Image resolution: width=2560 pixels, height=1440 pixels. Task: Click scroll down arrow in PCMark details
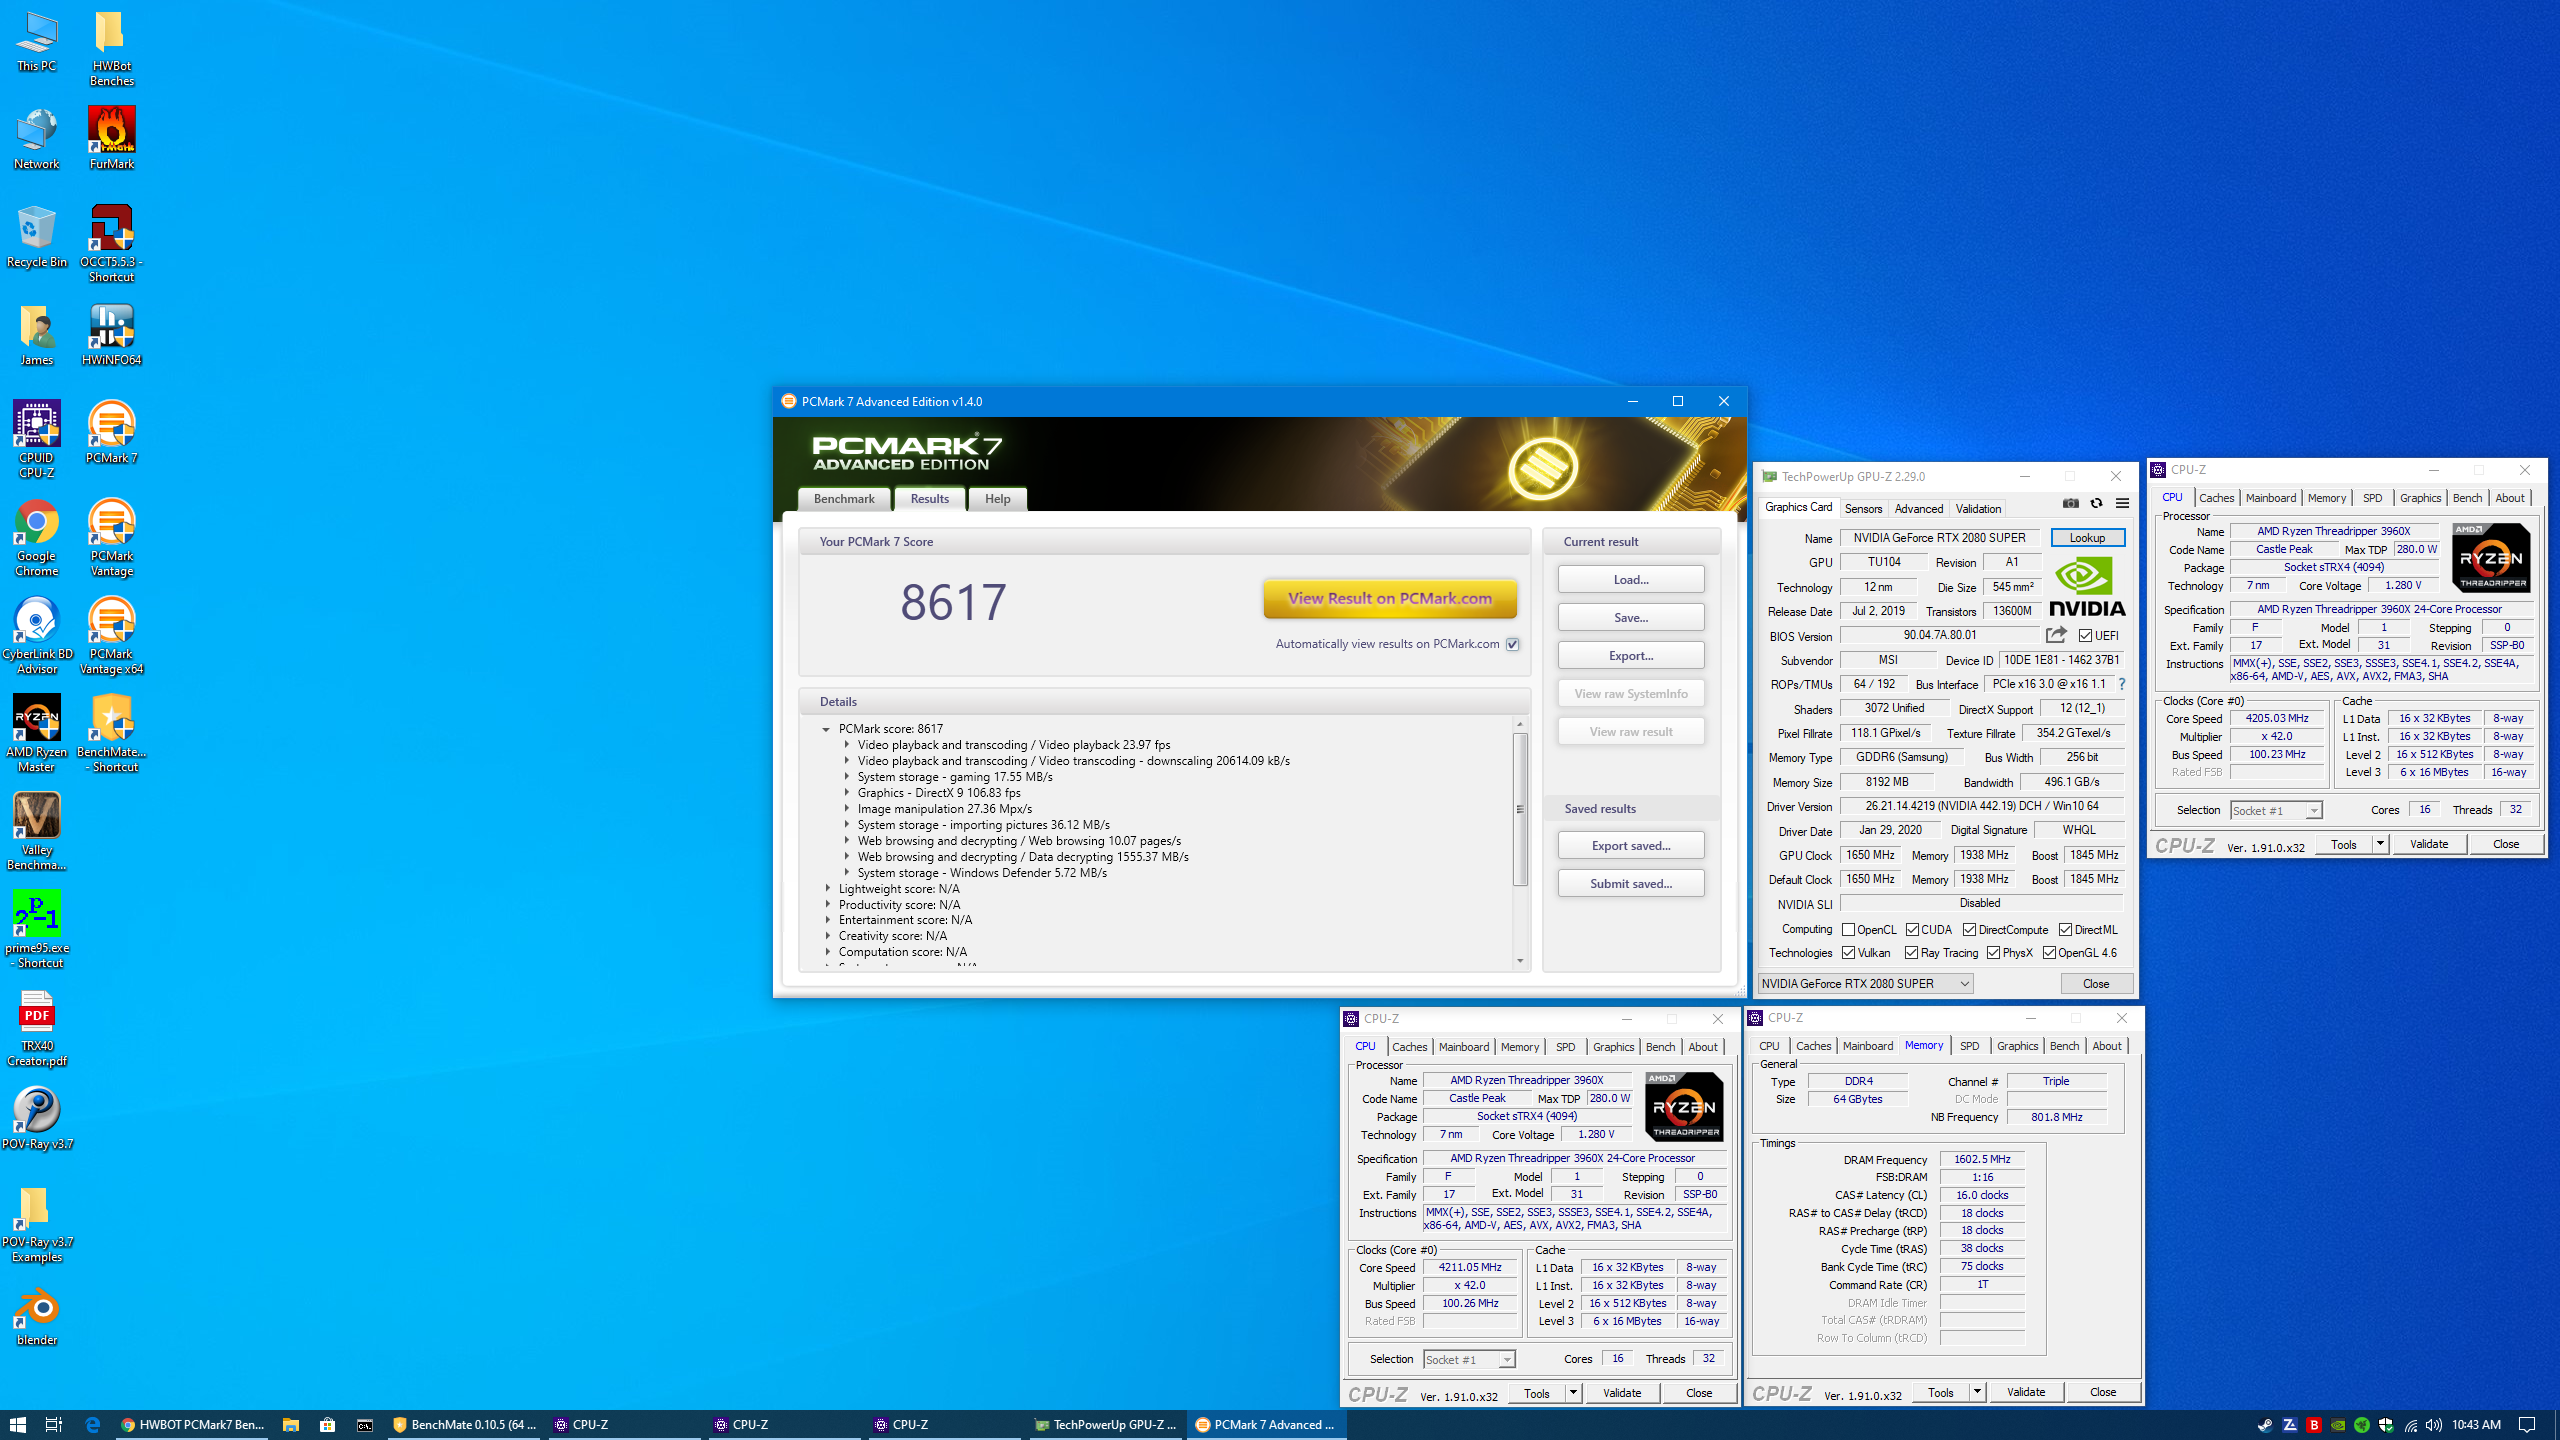coord(1520,961)
